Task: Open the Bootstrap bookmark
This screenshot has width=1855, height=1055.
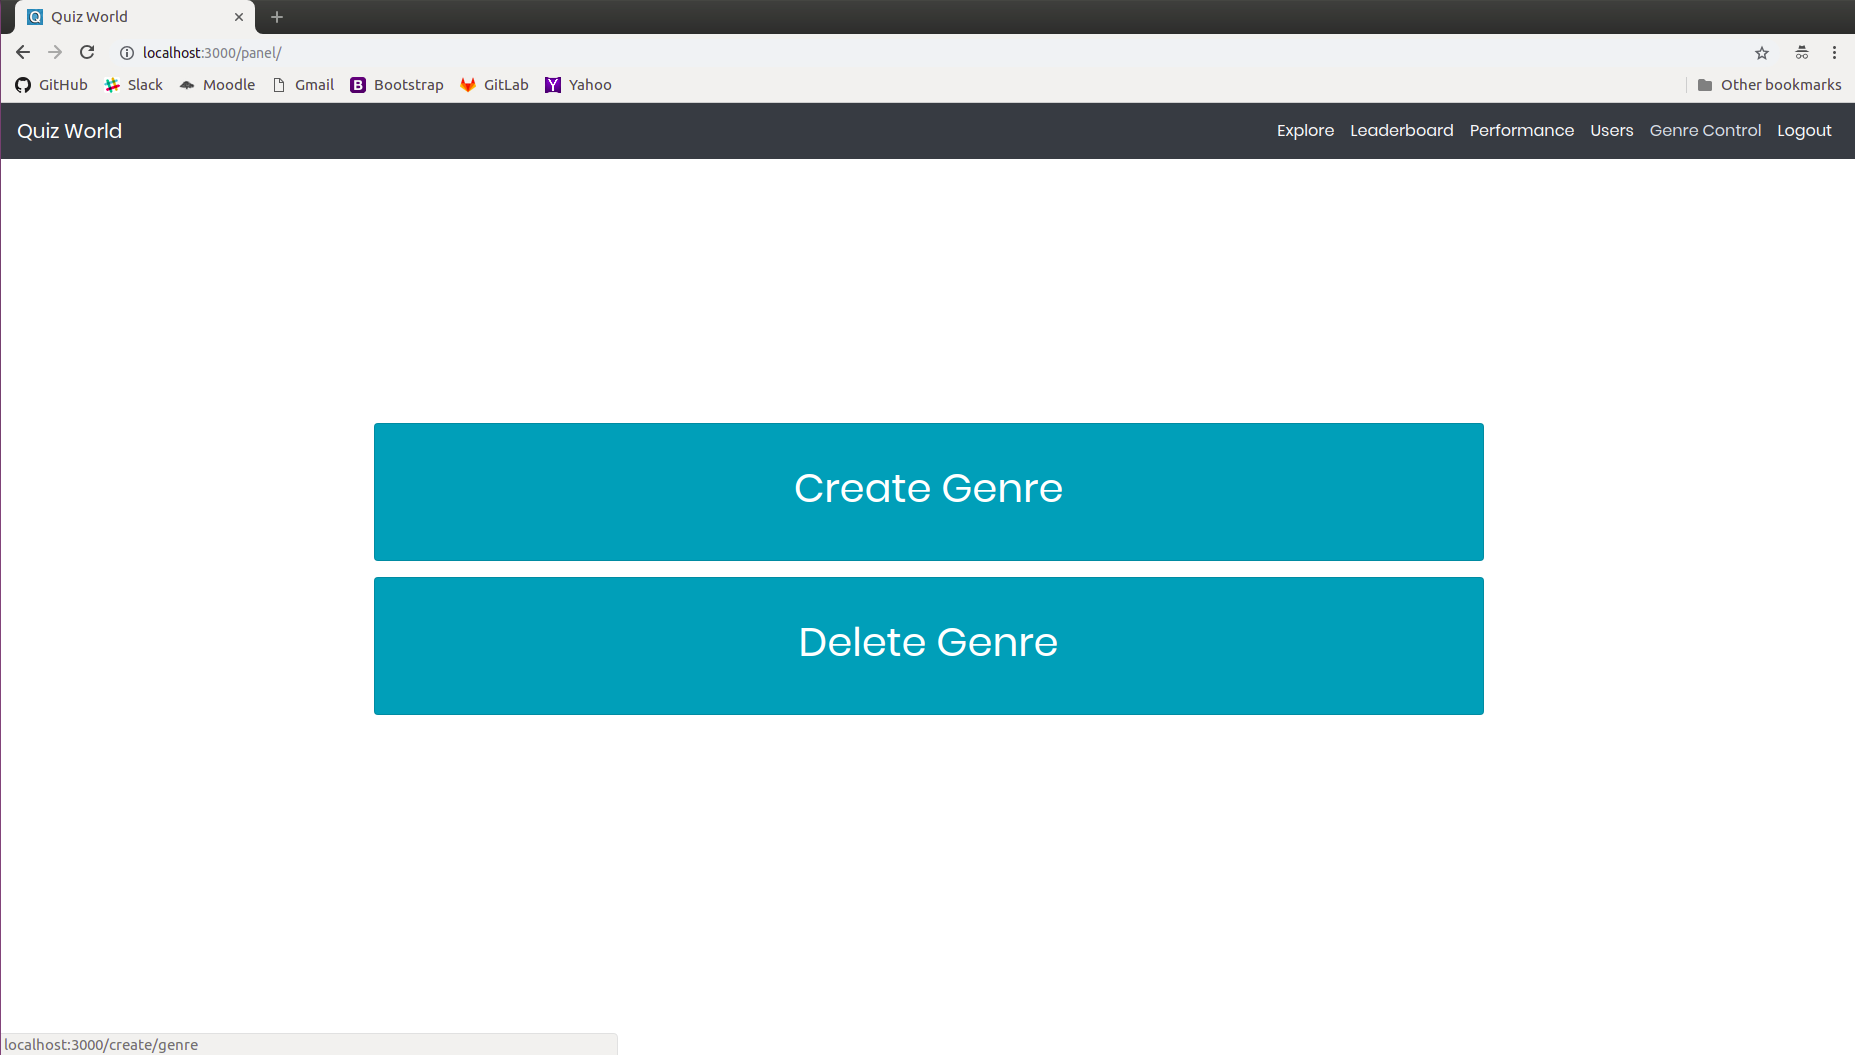Action: tap(397, 85)
